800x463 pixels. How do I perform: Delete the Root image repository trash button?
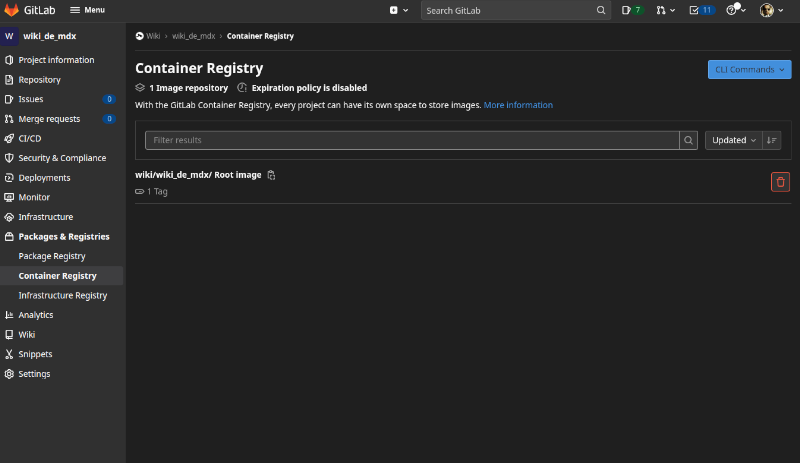780,182
